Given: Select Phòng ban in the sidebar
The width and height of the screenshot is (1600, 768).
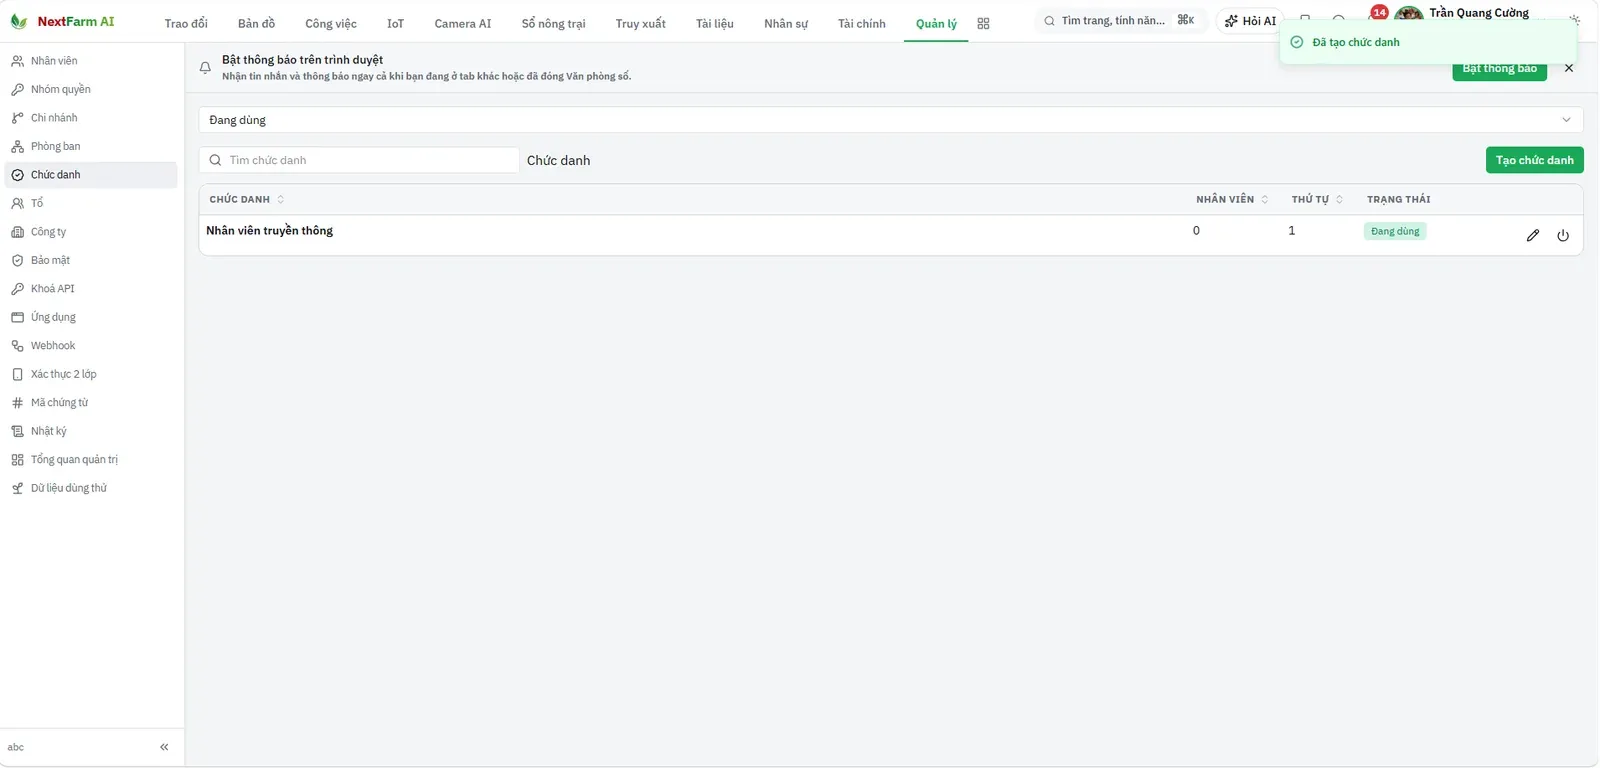Looking at the screenshot, I should (x=91, y=146).
